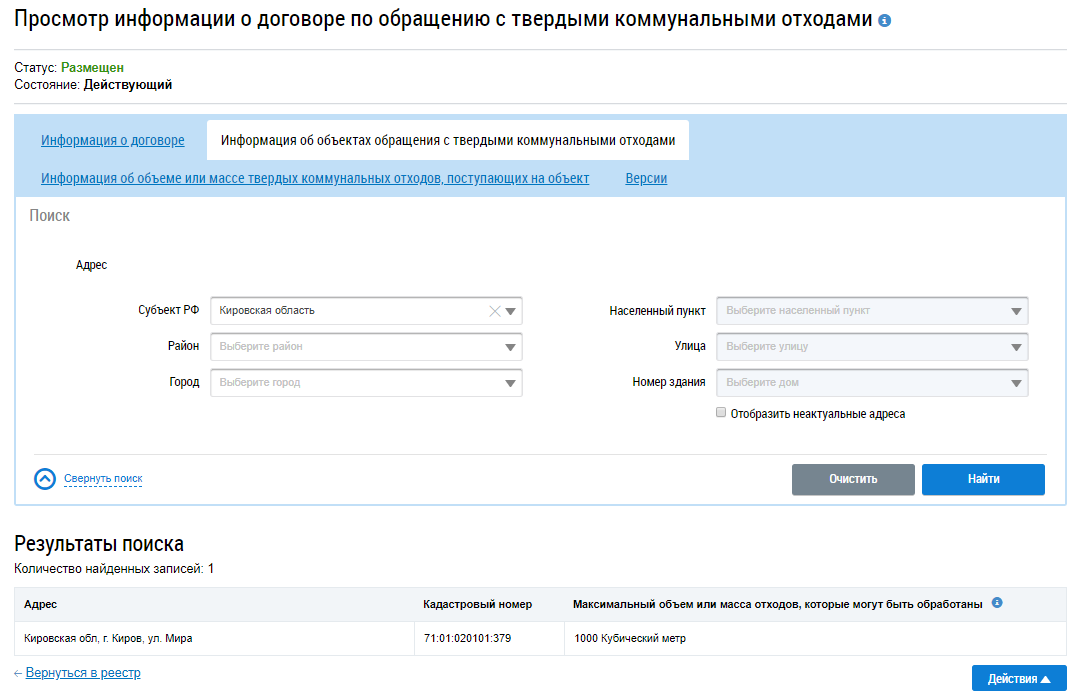Click the circular collapse arrow icon
Image resolution: width=1077 pixels, height=699 pixels.
pyautogui.click(x=45, y=479)
